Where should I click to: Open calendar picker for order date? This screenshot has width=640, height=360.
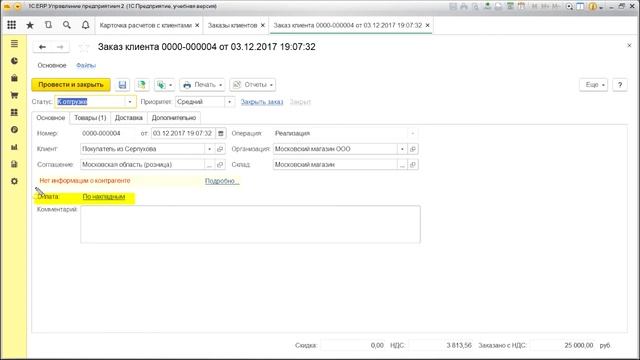pyautogui.click(x=221, y=133)
